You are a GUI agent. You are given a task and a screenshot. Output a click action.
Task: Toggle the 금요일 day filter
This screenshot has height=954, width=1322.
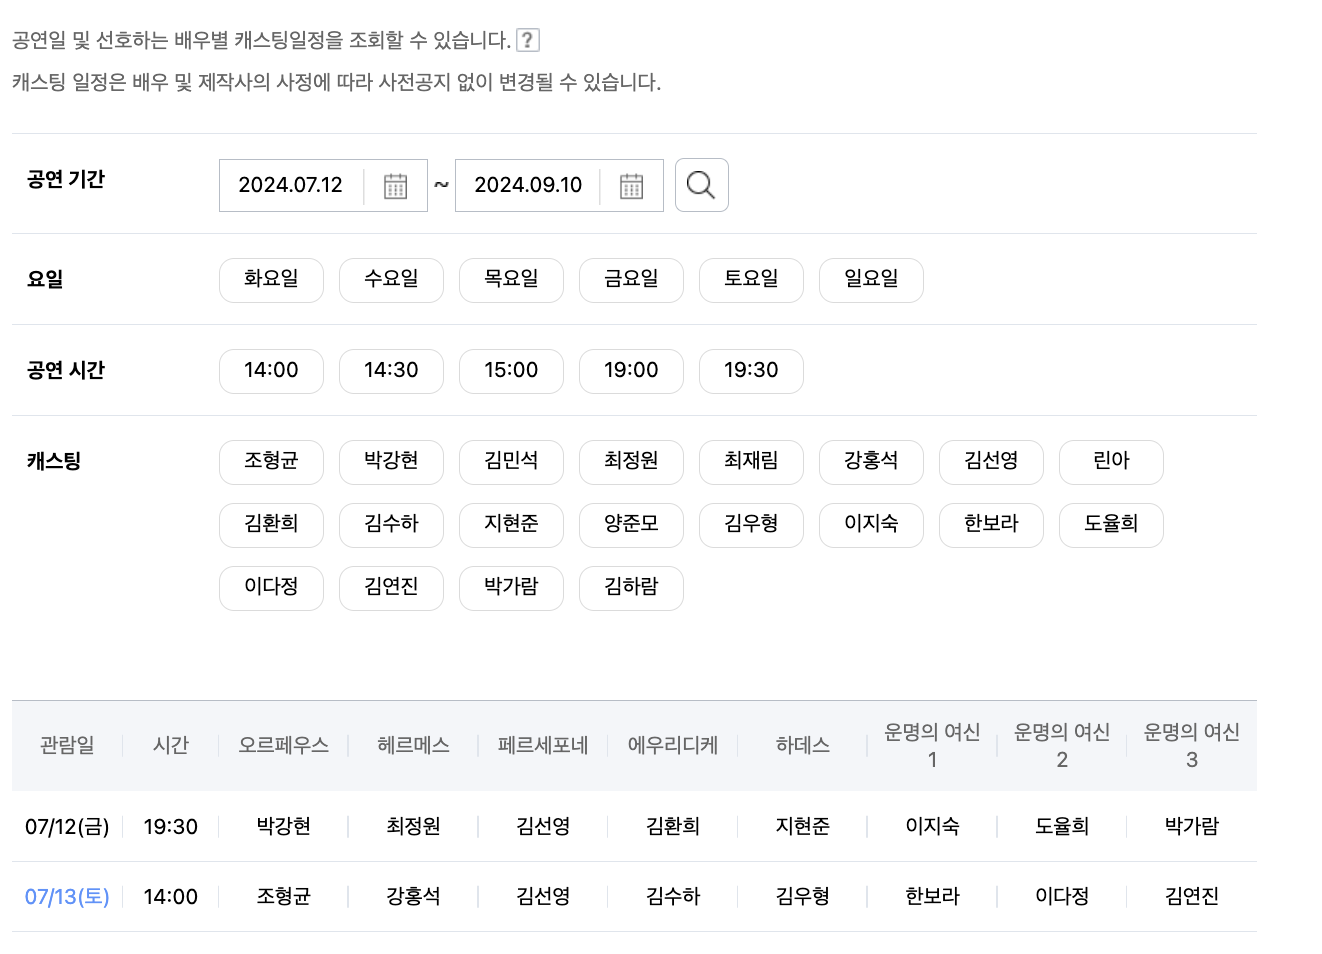point(631,280)
